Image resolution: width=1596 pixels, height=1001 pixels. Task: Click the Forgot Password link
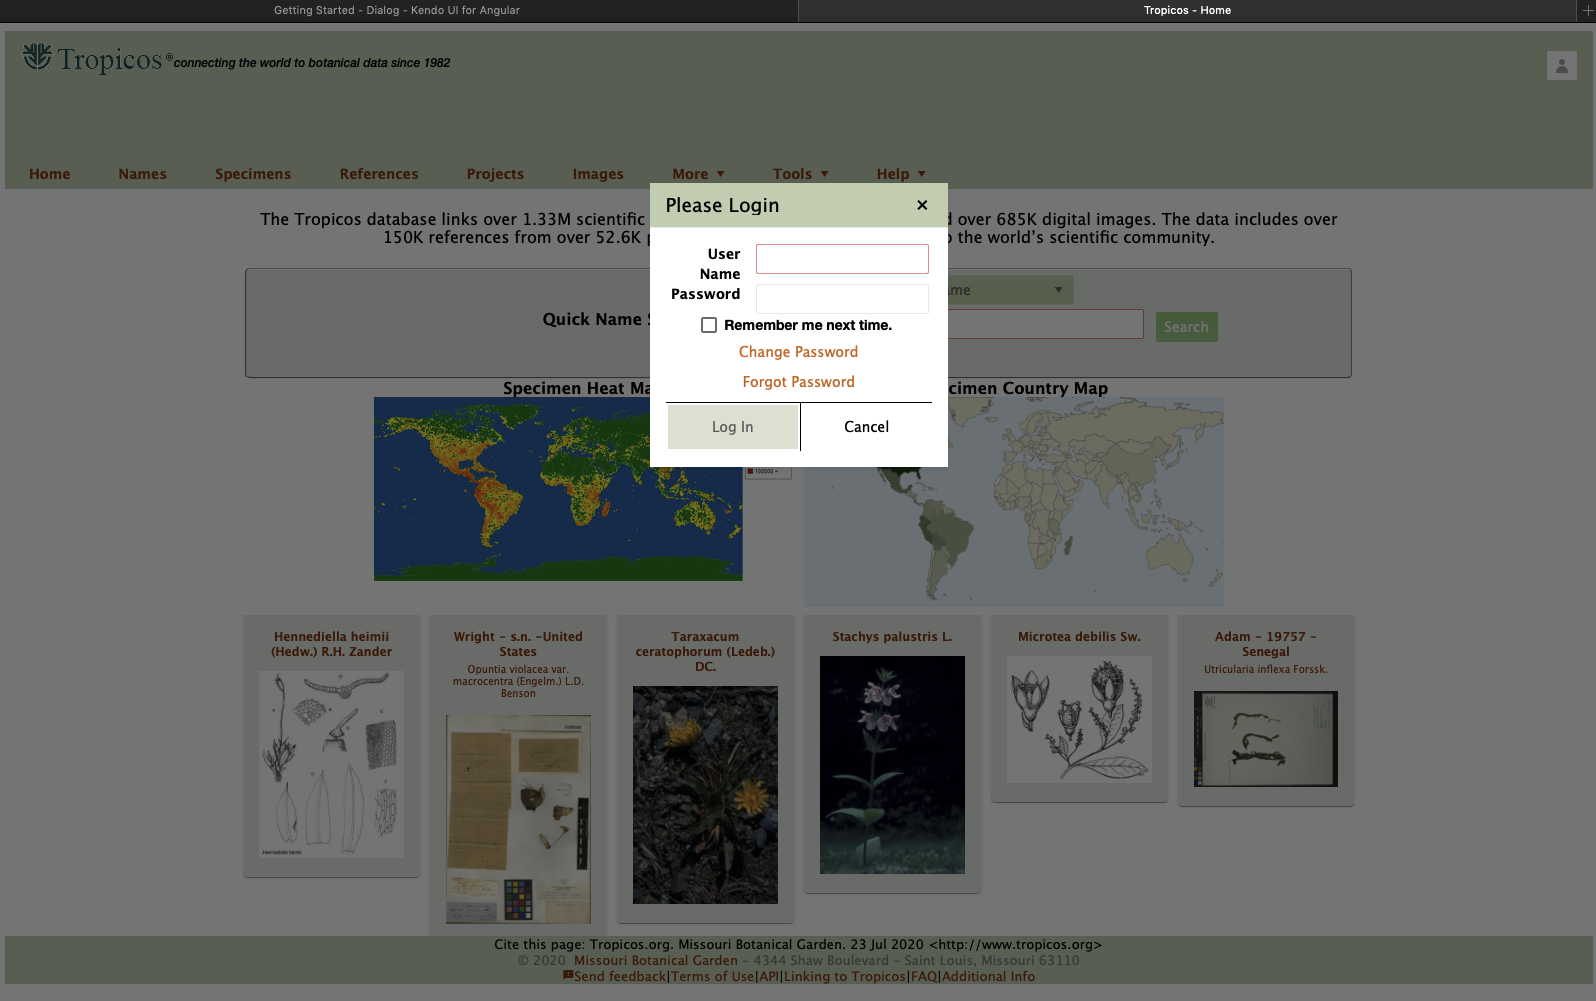coord(798,382)
